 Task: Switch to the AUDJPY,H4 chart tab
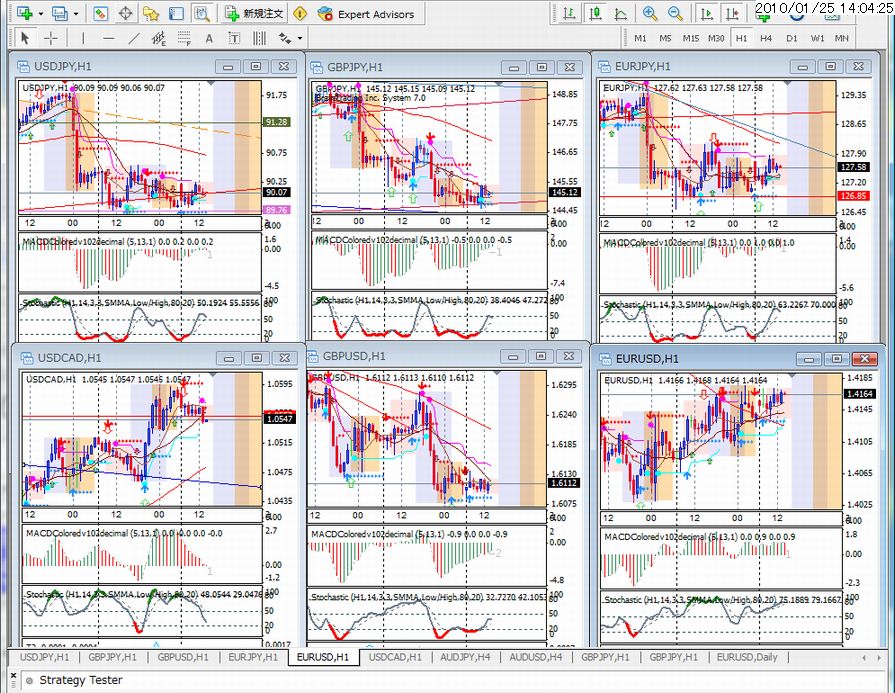tap(465, 657)
